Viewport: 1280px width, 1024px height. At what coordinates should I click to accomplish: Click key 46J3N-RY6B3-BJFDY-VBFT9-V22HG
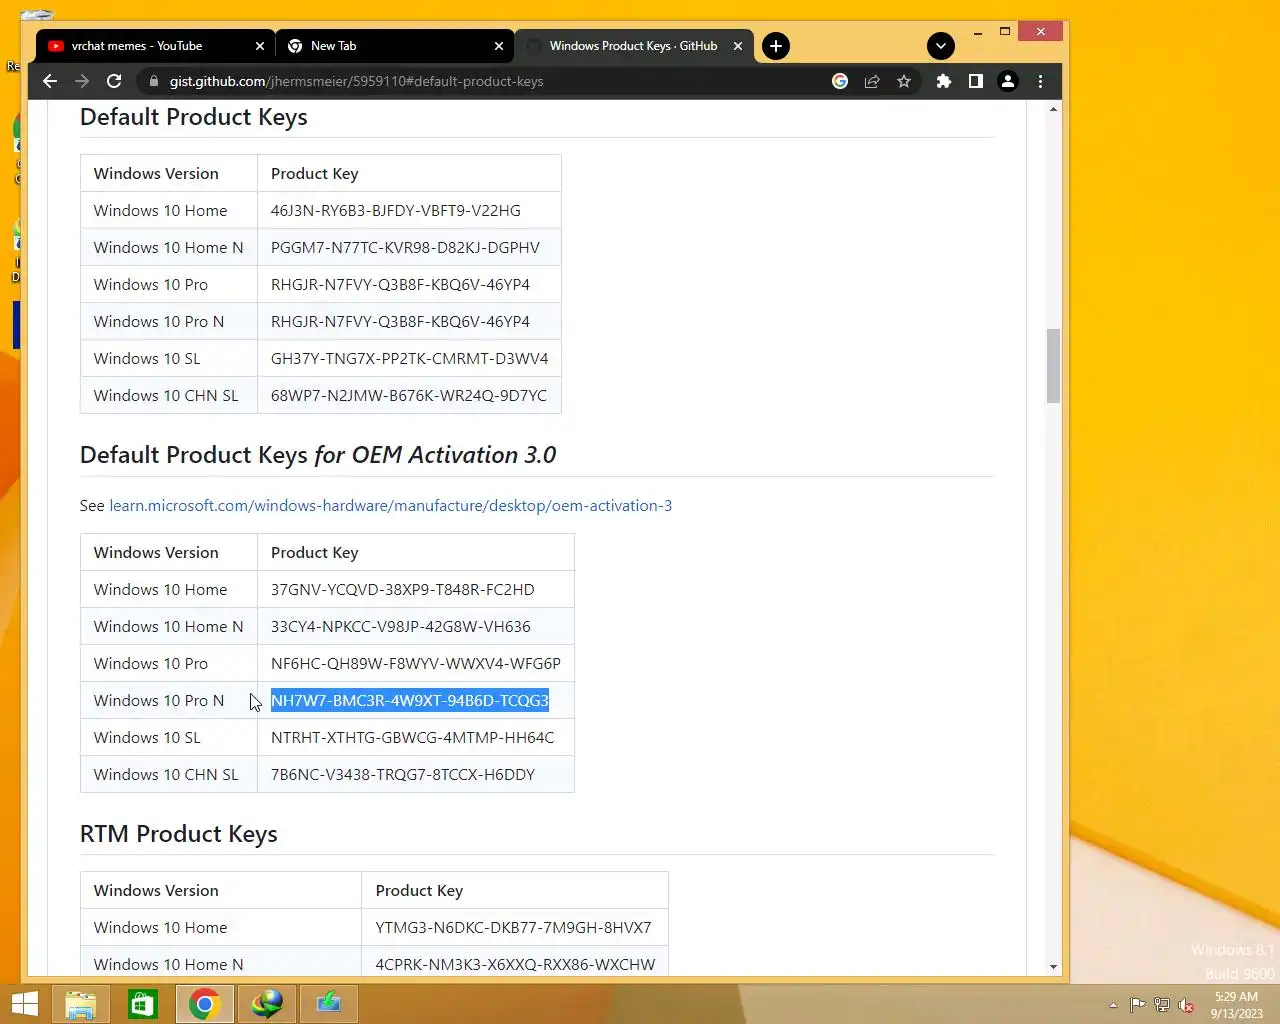point(395,211)
